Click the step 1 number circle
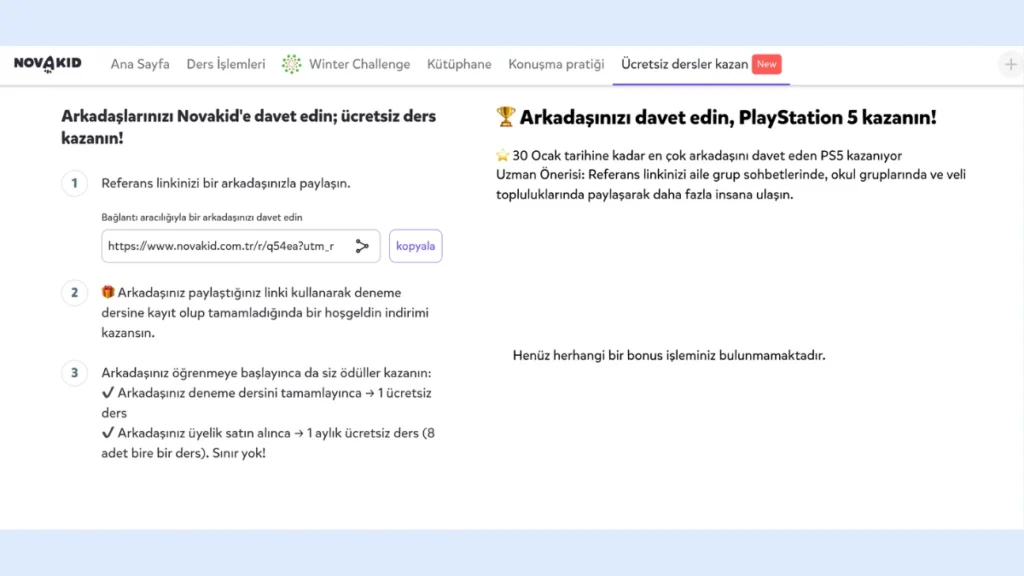1024x576 pixels. pyautogui.click(x=73, y=184)
